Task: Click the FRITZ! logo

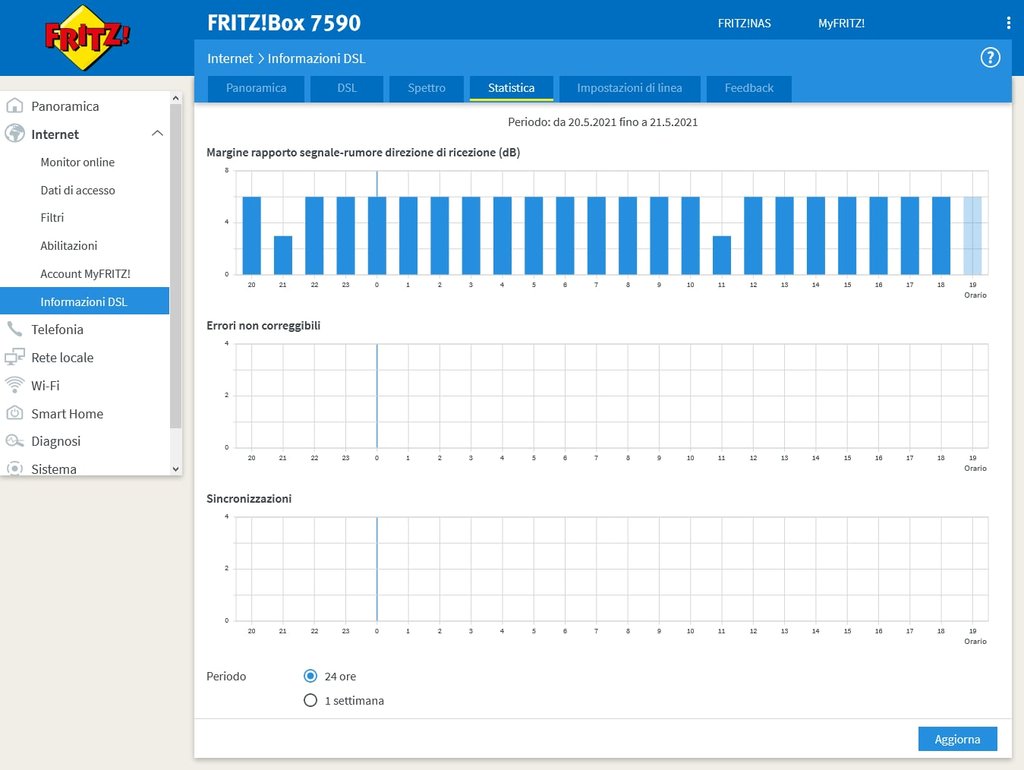Action: [x=87, y=37]
